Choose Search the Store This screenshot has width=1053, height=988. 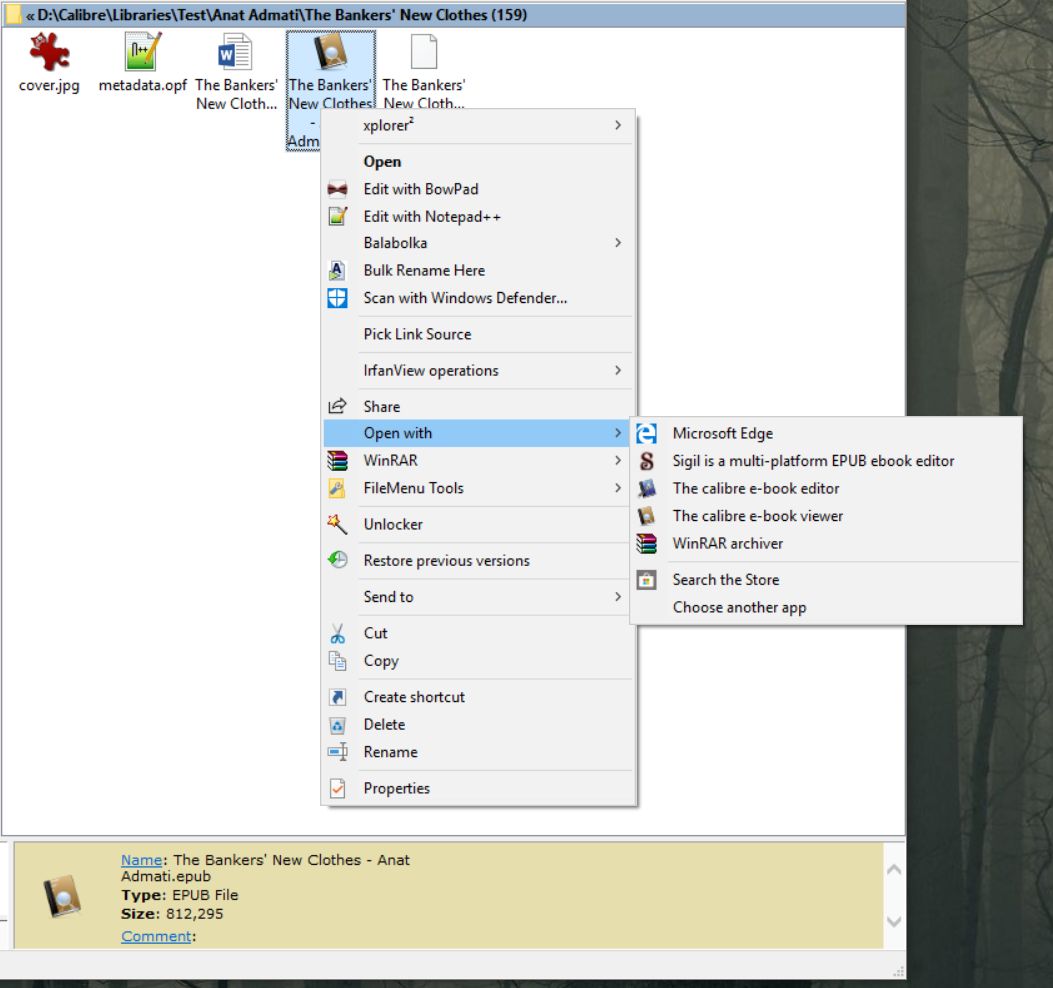coord(826,580)
